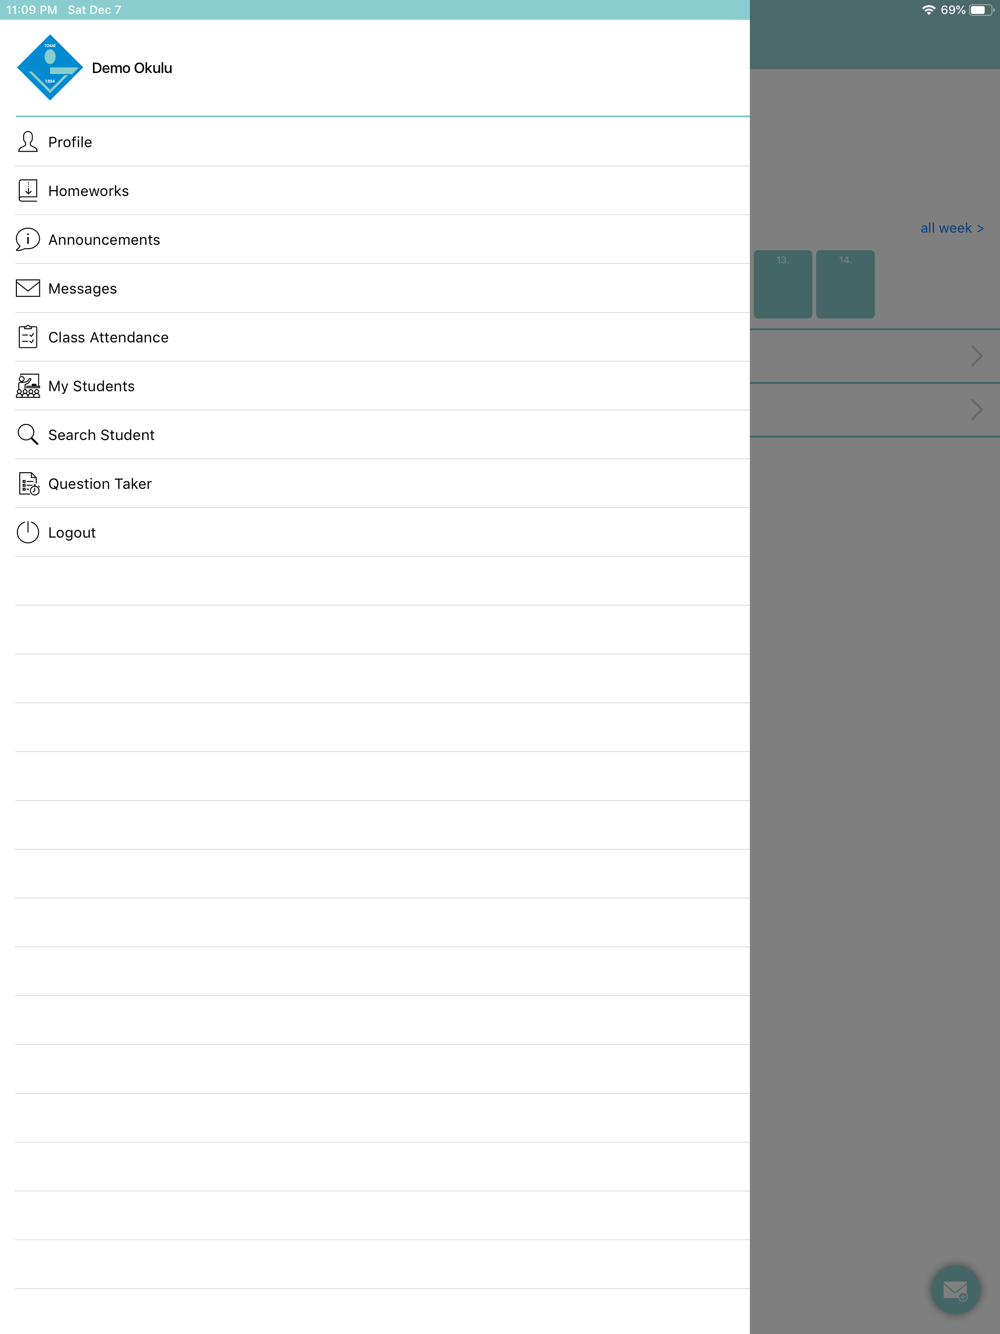Open the Class Attendance menu label
The height and width of the screenshot is (1334, 1000).
(x=108, y=338)
